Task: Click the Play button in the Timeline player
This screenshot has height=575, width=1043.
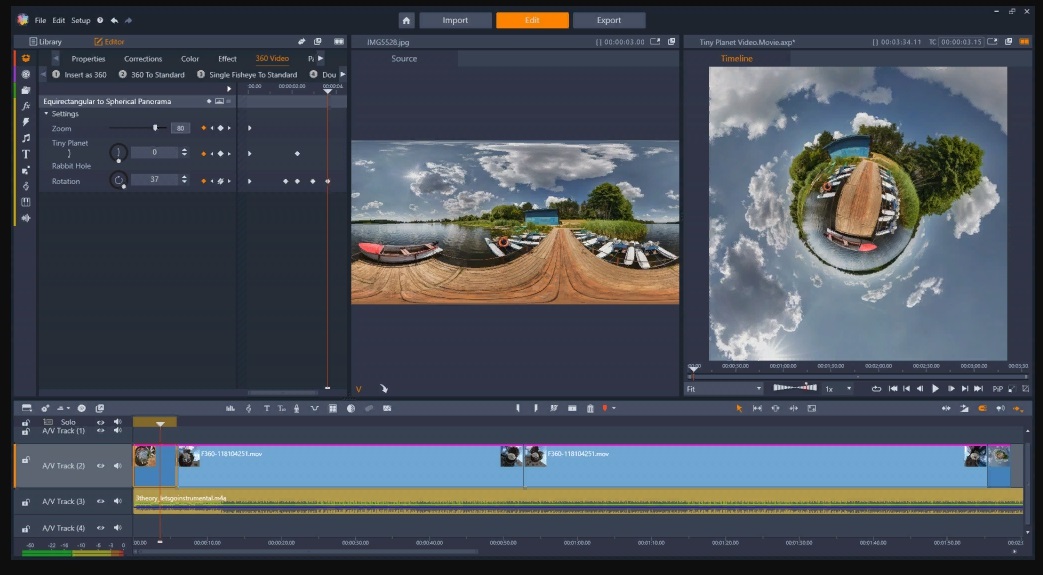Action: coord(935,389)
